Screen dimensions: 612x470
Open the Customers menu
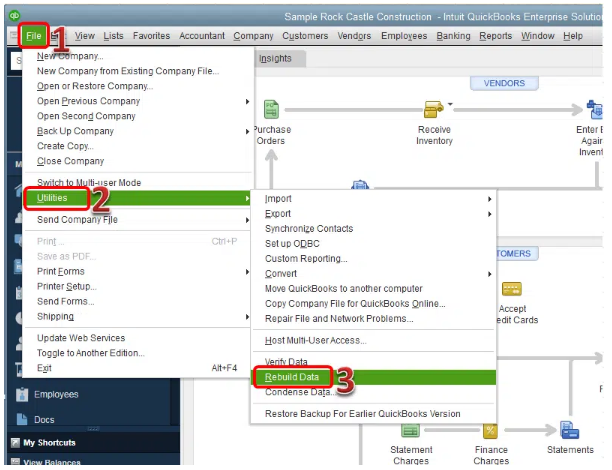tap(305, 36)
